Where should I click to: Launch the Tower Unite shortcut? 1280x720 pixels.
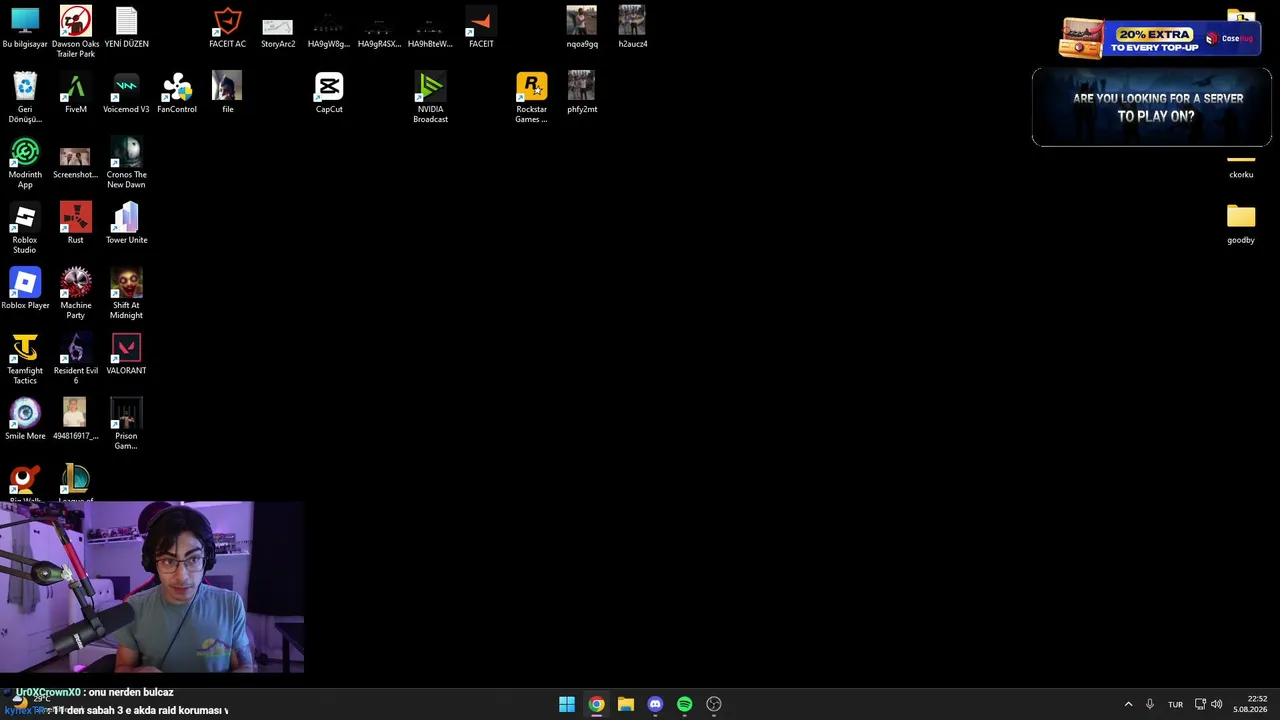point(126,224)
